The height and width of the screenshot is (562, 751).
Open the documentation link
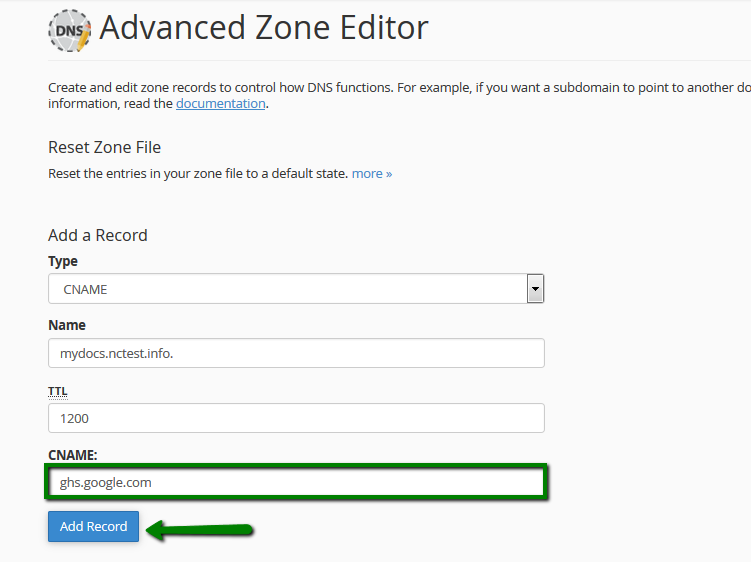(x=220, y=103)
